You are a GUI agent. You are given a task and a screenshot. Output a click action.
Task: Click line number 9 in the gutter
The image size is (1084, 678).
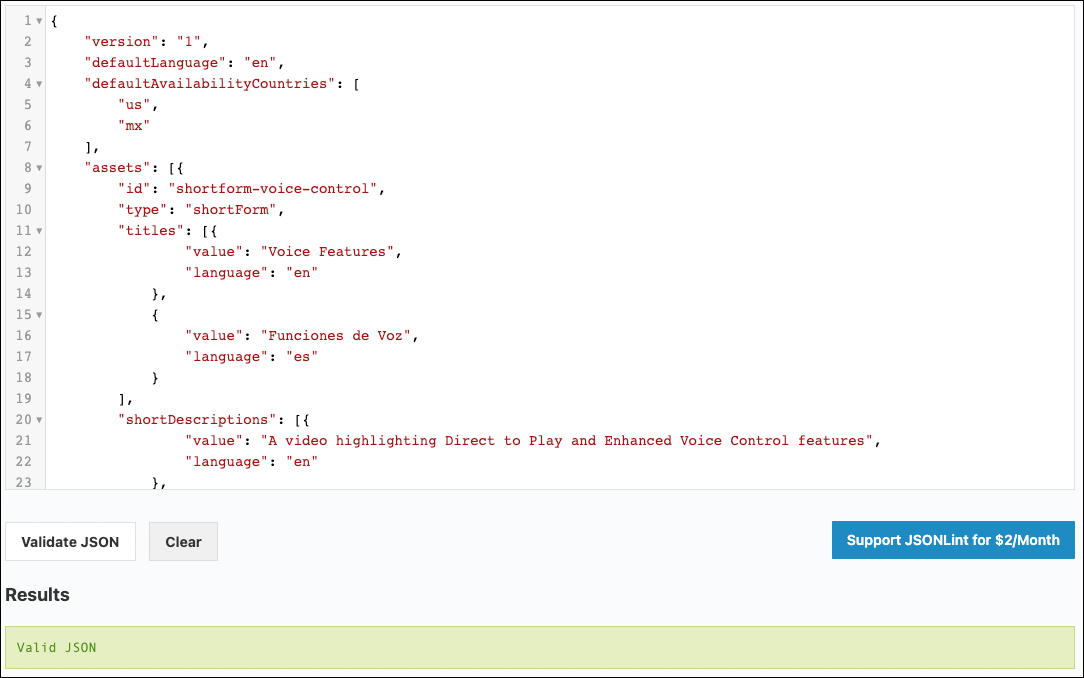pos(26,189)
